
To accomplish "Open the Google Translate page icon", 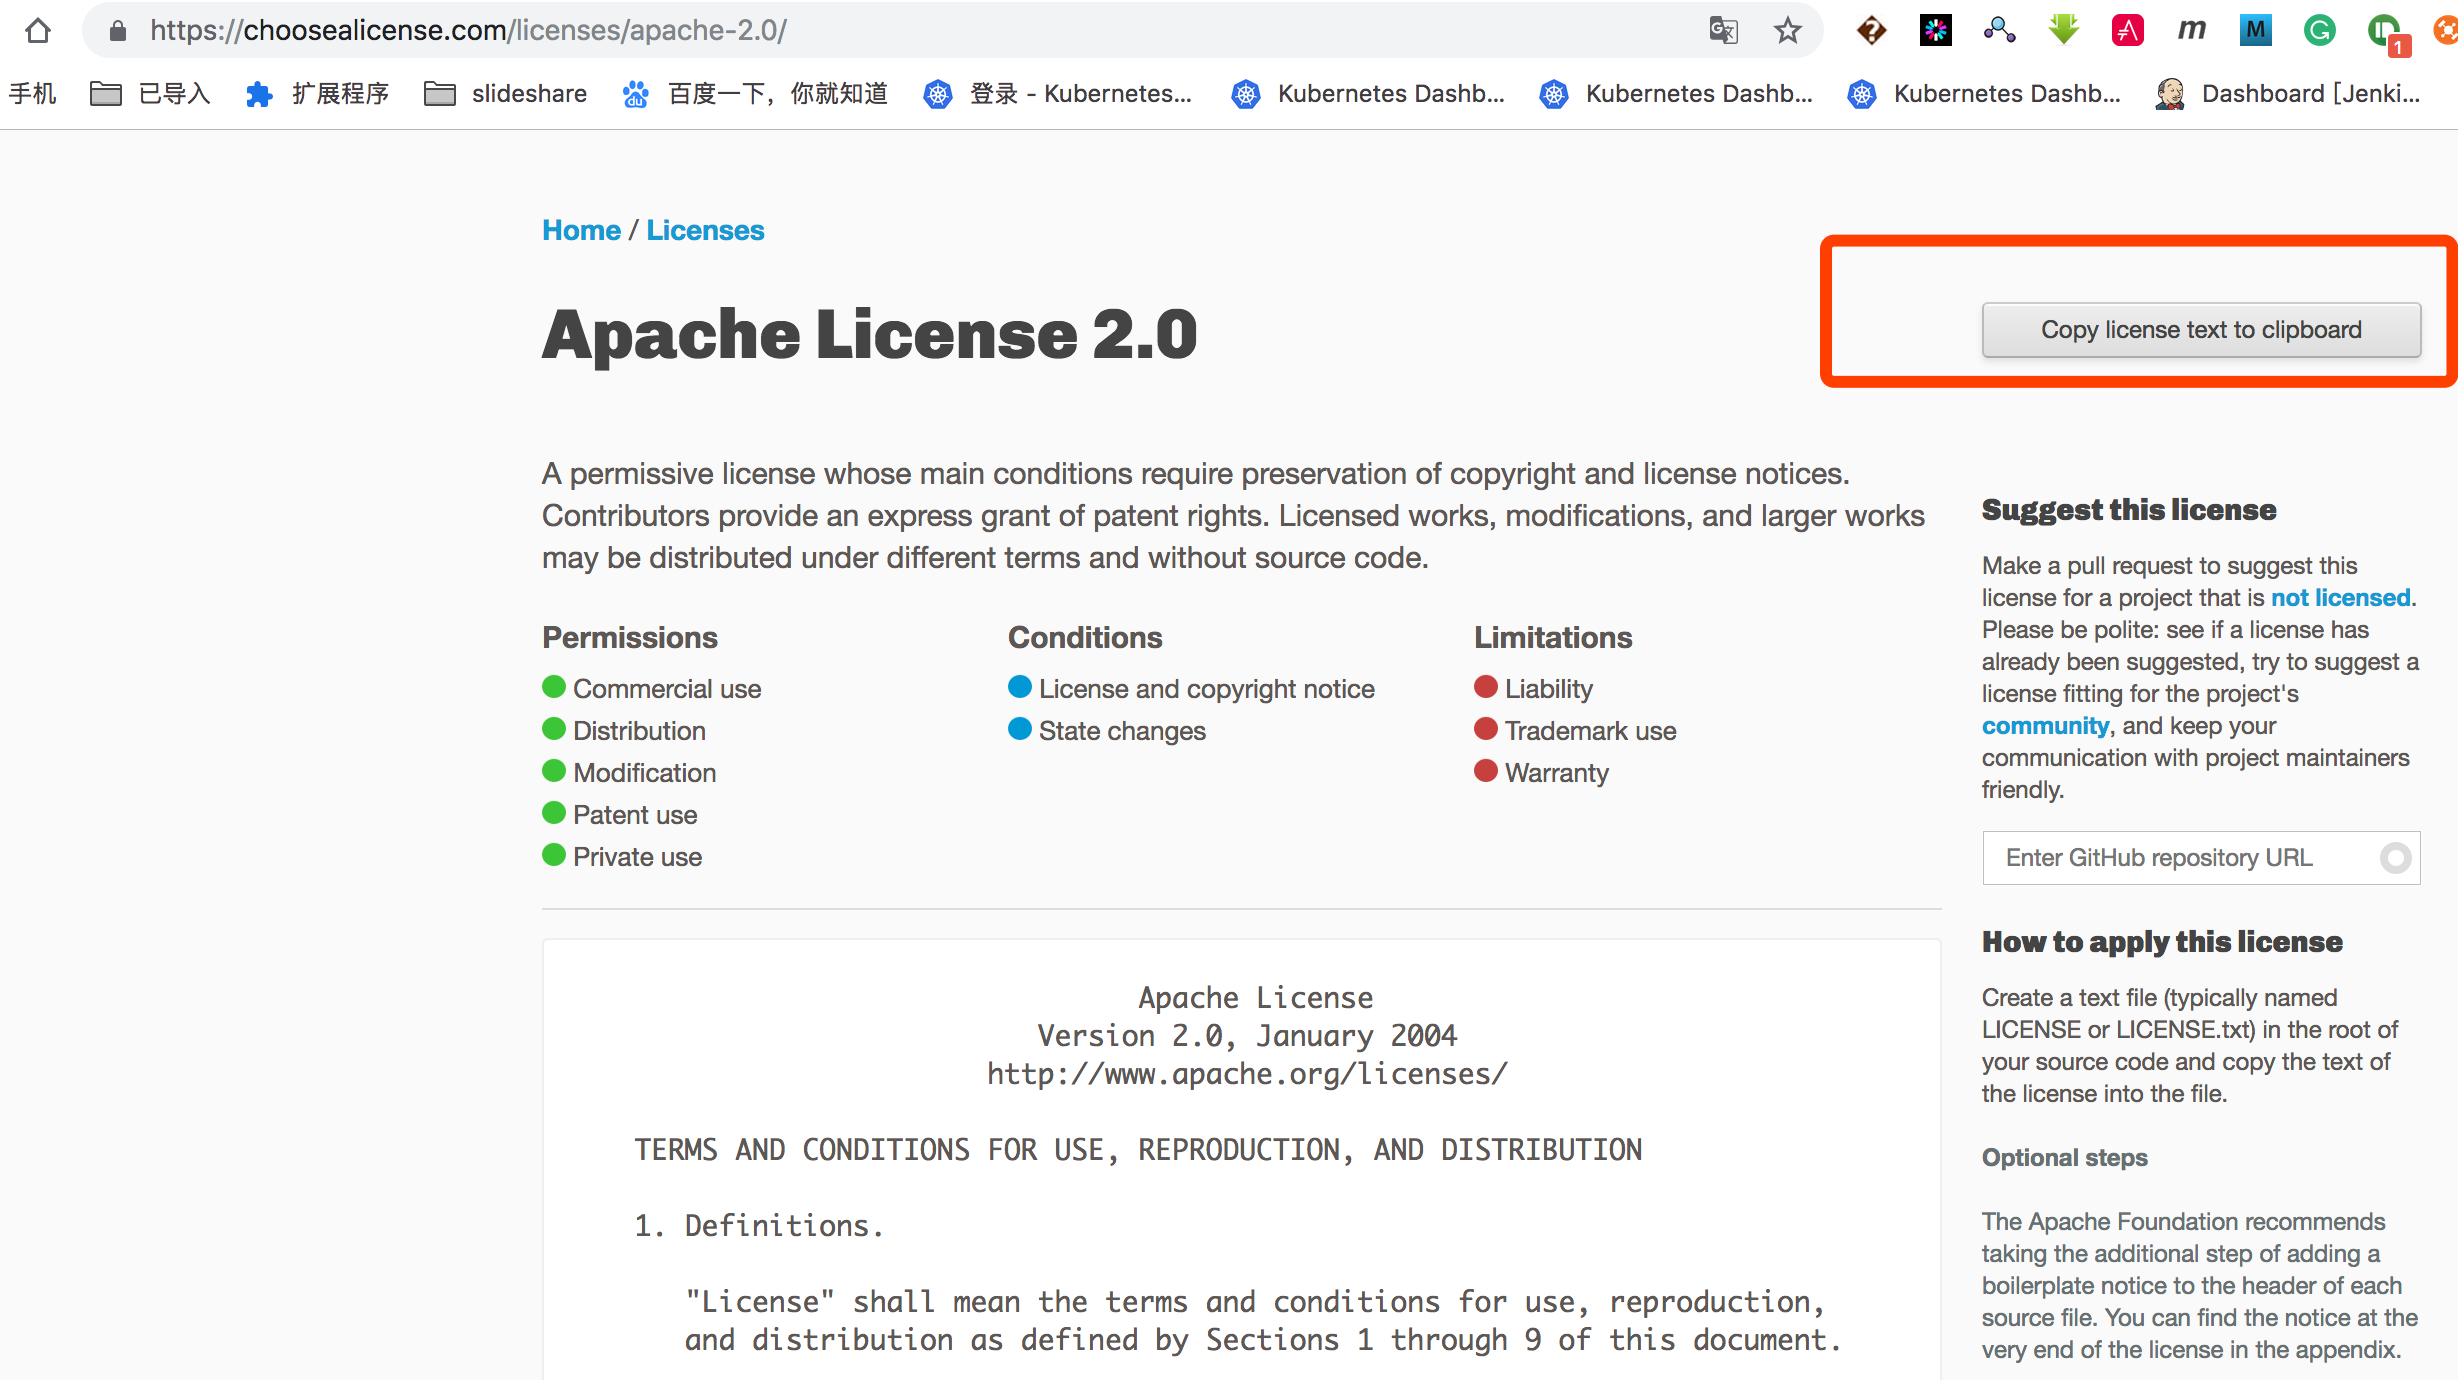I will tap(1723, 31).
